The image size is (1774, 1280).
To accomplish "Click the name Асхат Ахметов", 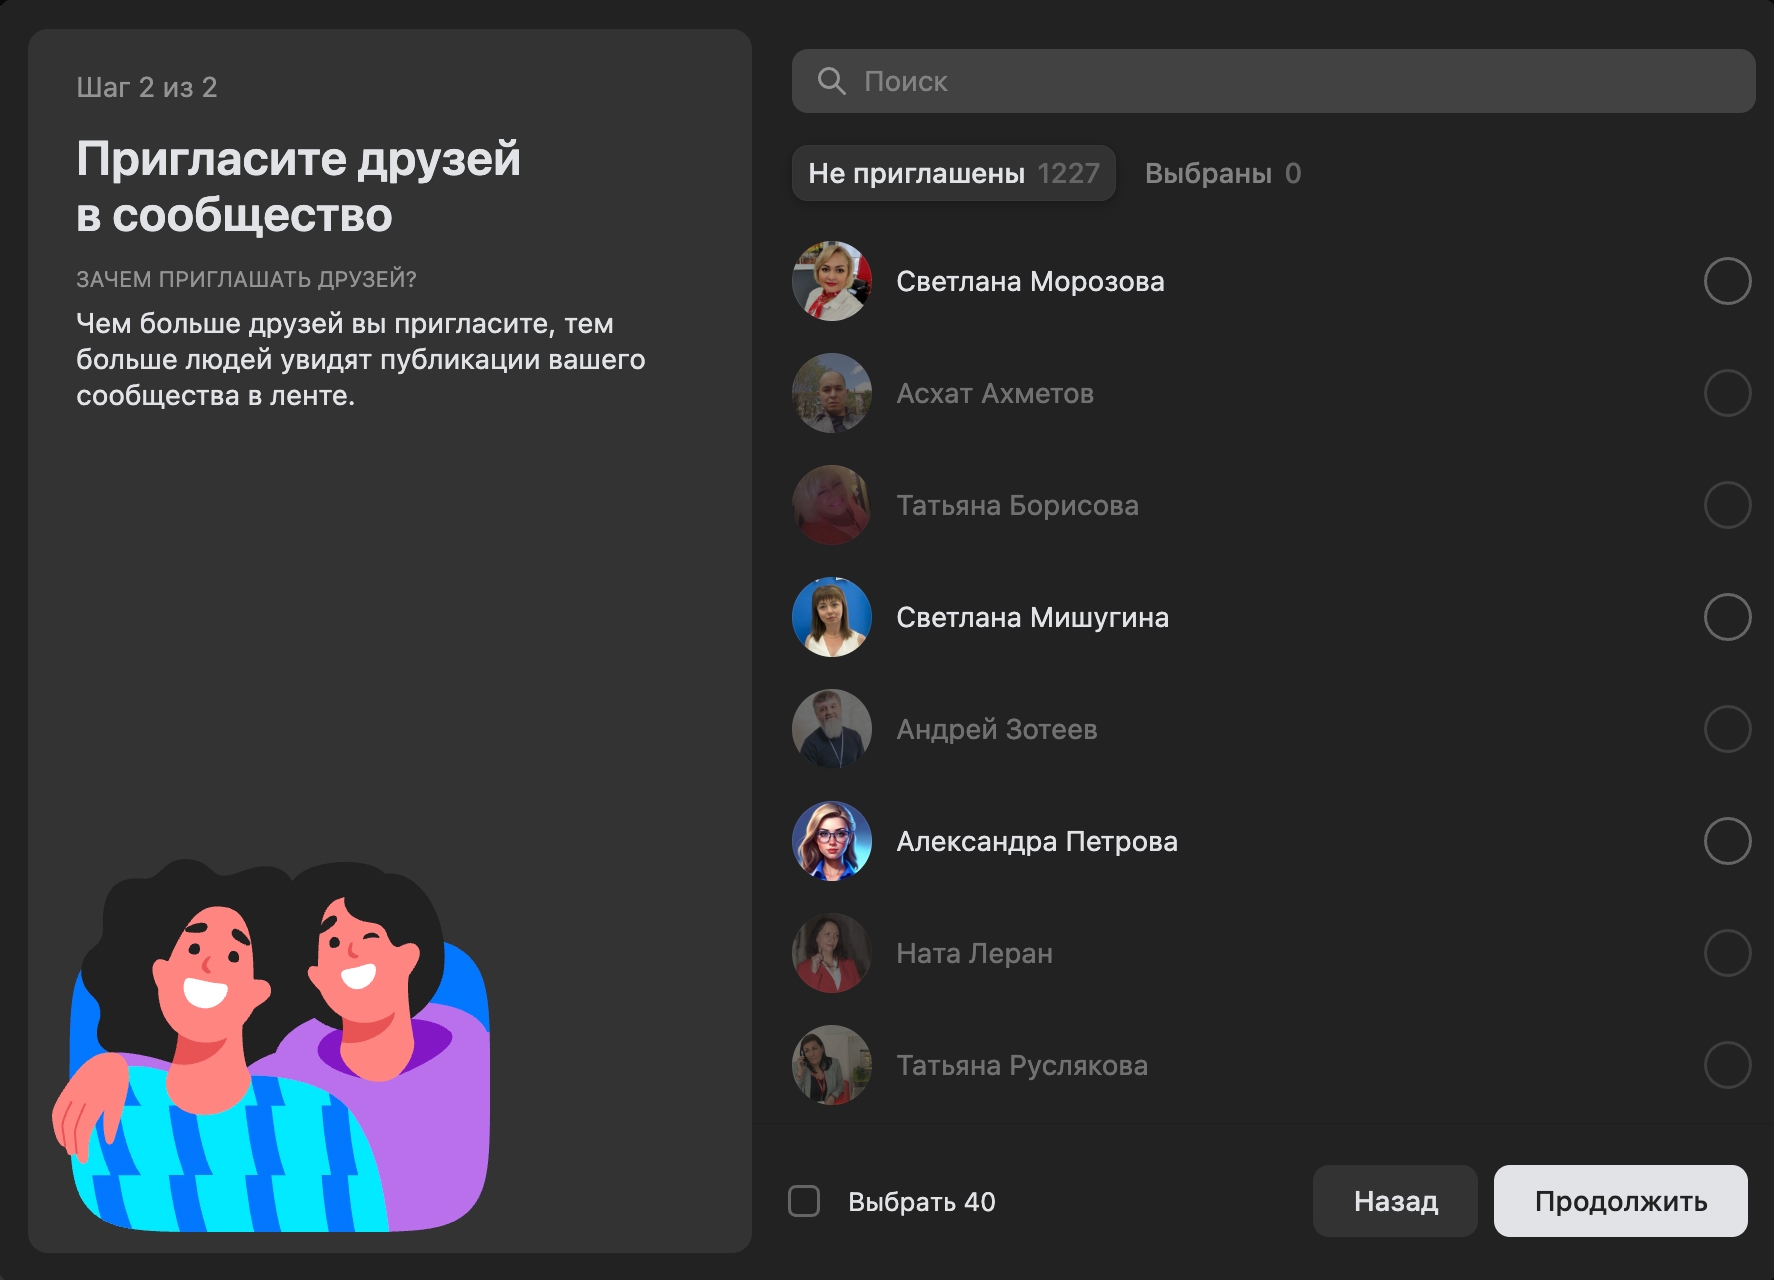I will pyautogui.click(x=995, y=394).
